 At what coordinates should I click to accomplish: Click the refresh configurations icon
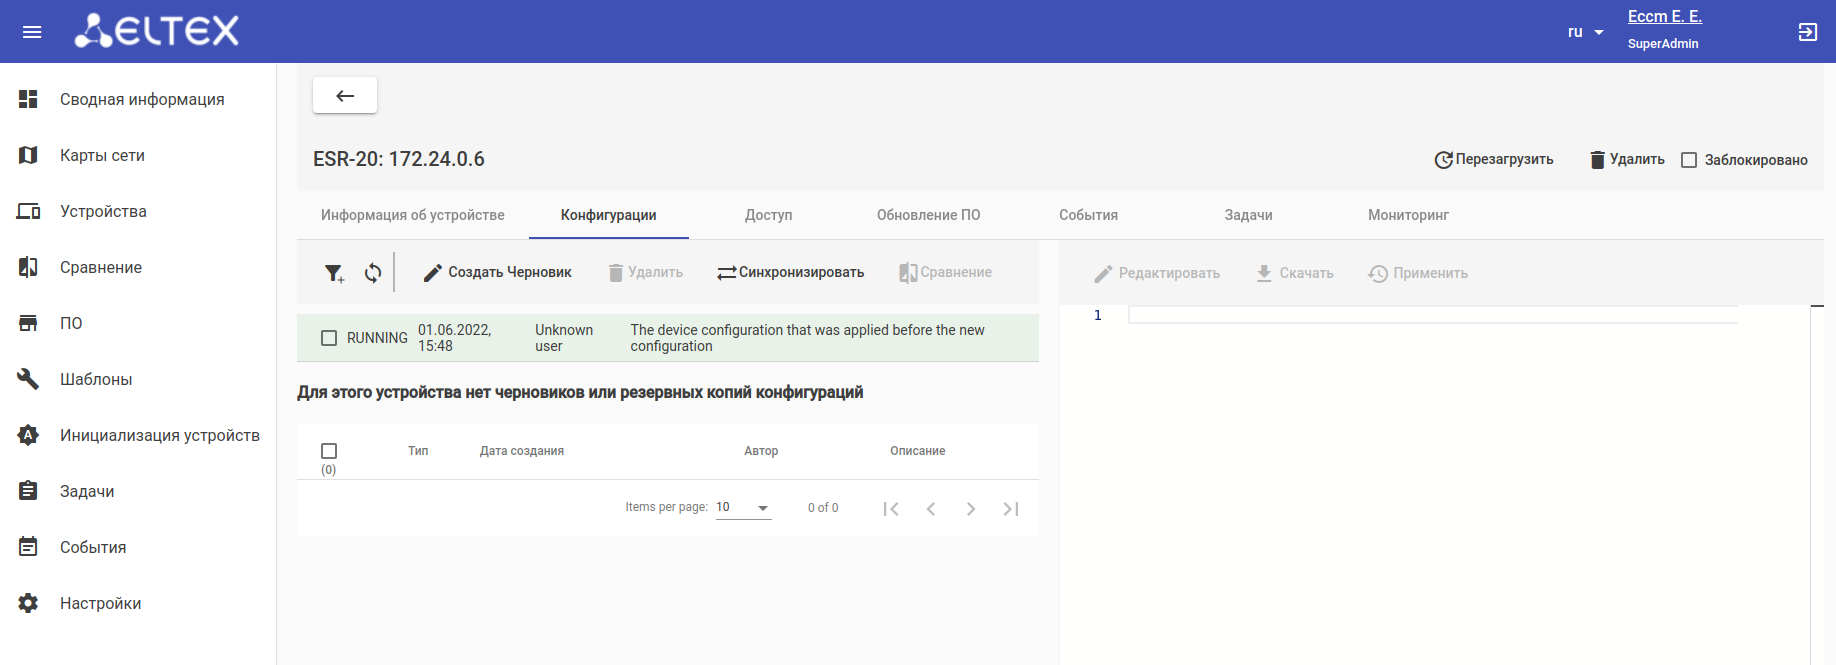pyautogui.click(x=373, y=273)
